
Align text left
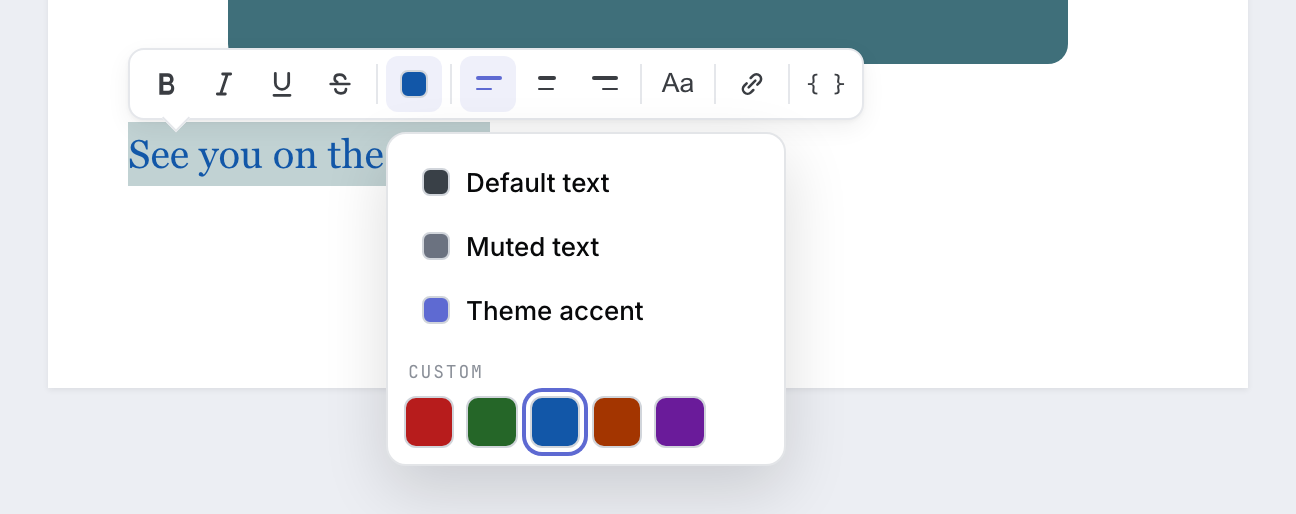pyautogui.click(x=488, y=84)
